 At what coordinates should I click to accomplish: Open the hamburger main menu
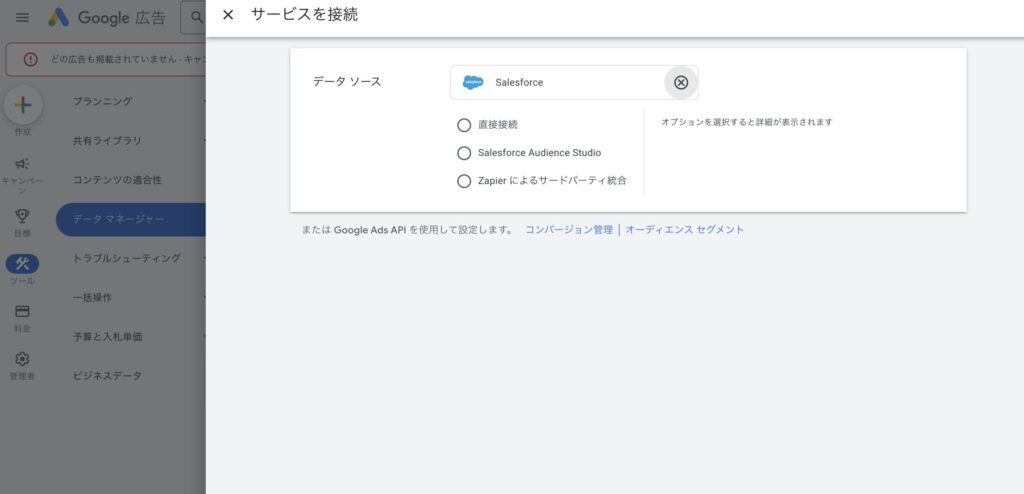point(22,18)
